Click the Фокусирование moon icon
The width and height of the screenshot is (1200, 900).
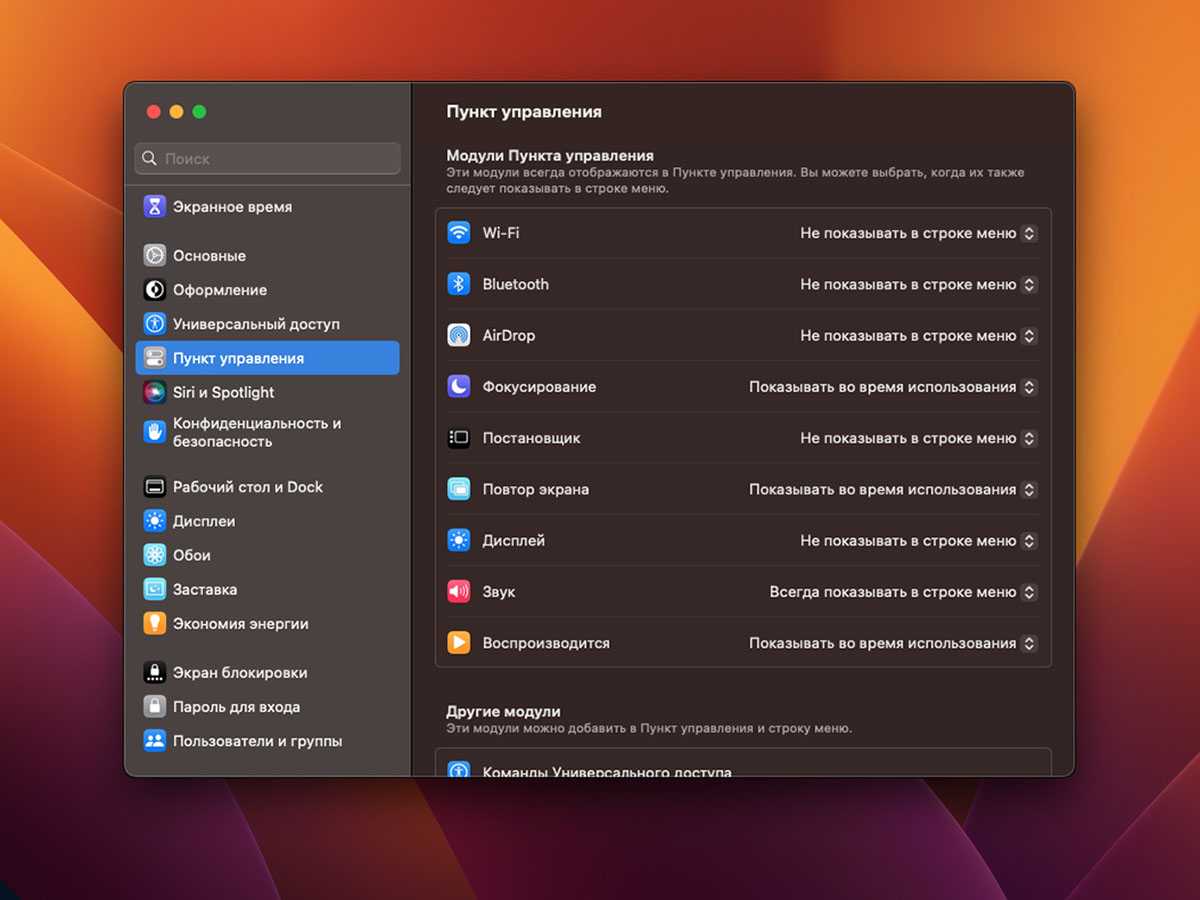(458, 387)
